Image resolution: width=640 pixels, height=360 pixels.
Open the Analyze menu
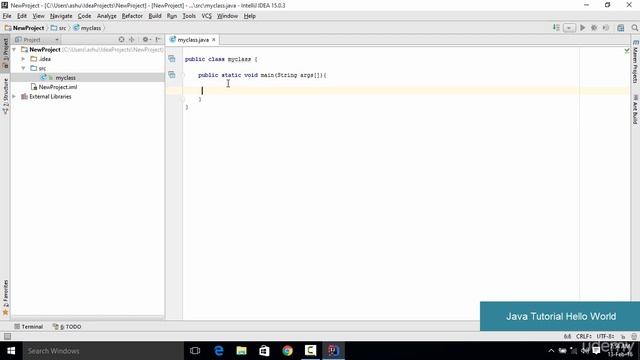(107, 16)
